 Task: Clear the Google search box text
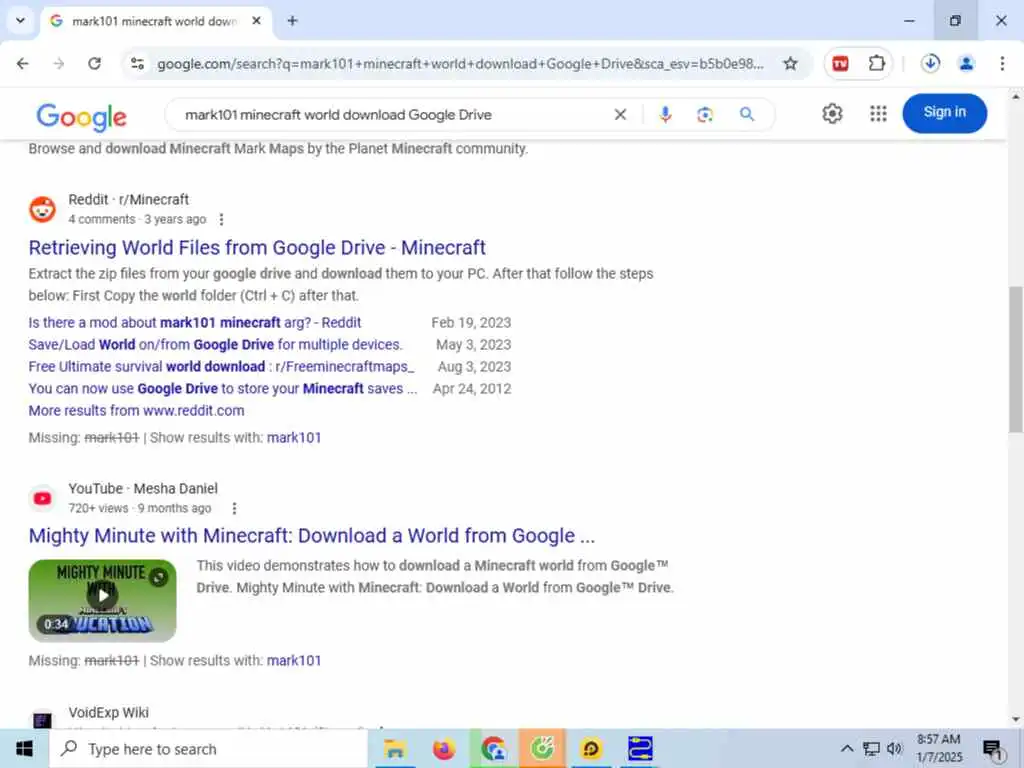tap(620, 115)
